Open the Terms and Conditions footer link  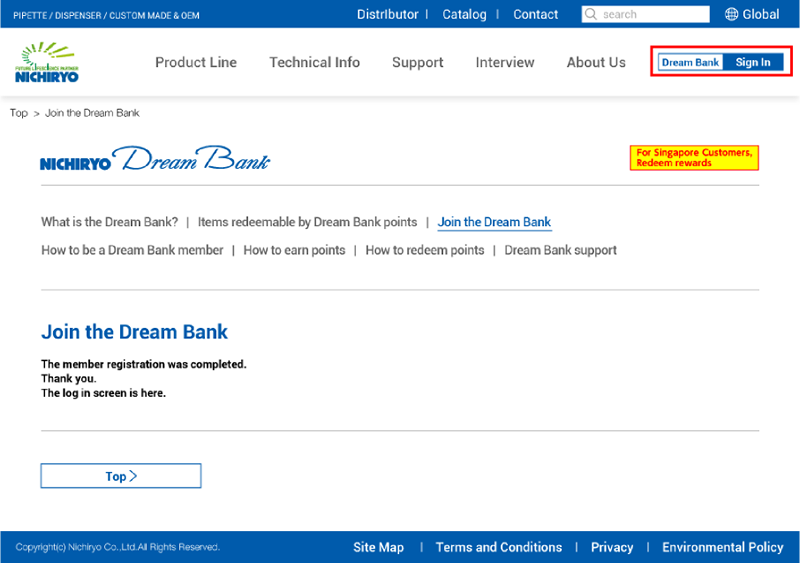[498, 547]
